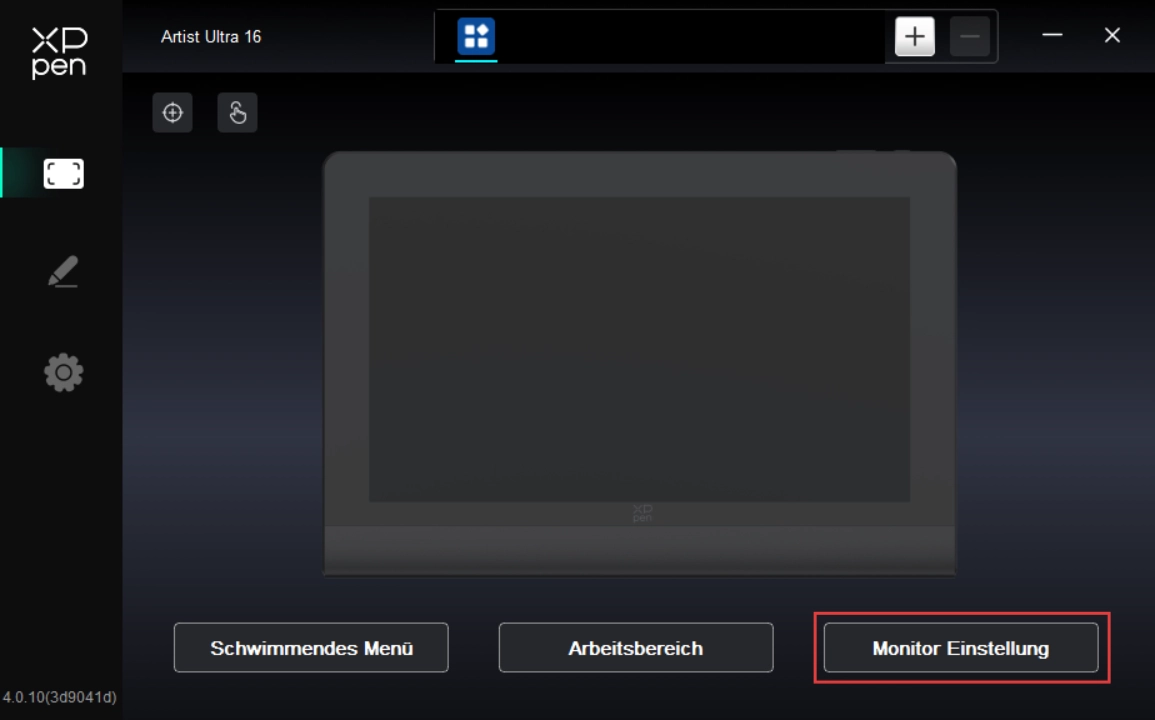The height and width of the screenshot is (720, 1155).
Task: Select the blue all-applications grid icon
Action: pyautogui.click(x=476, y=37)
